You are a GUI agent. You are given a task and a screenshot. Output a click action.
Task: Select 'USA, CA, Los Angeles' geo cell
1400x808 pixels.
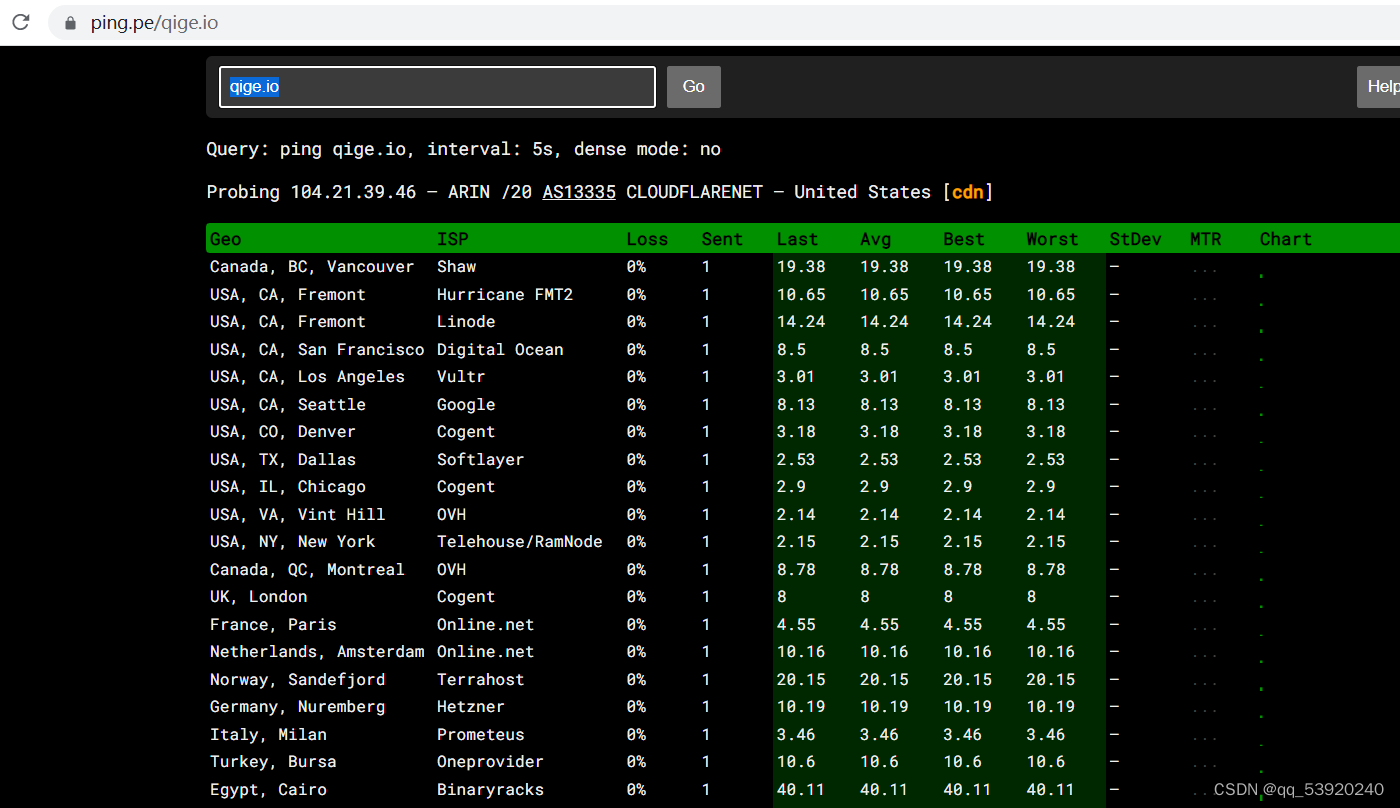[x=307, y=377]
